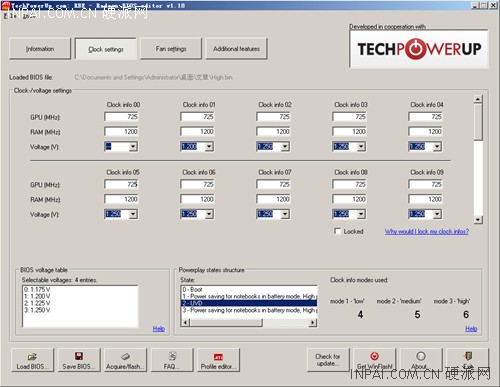Click the Get WinFlash red power icon
This screenshot has width=500, height=387.
[x=375, y=360]
